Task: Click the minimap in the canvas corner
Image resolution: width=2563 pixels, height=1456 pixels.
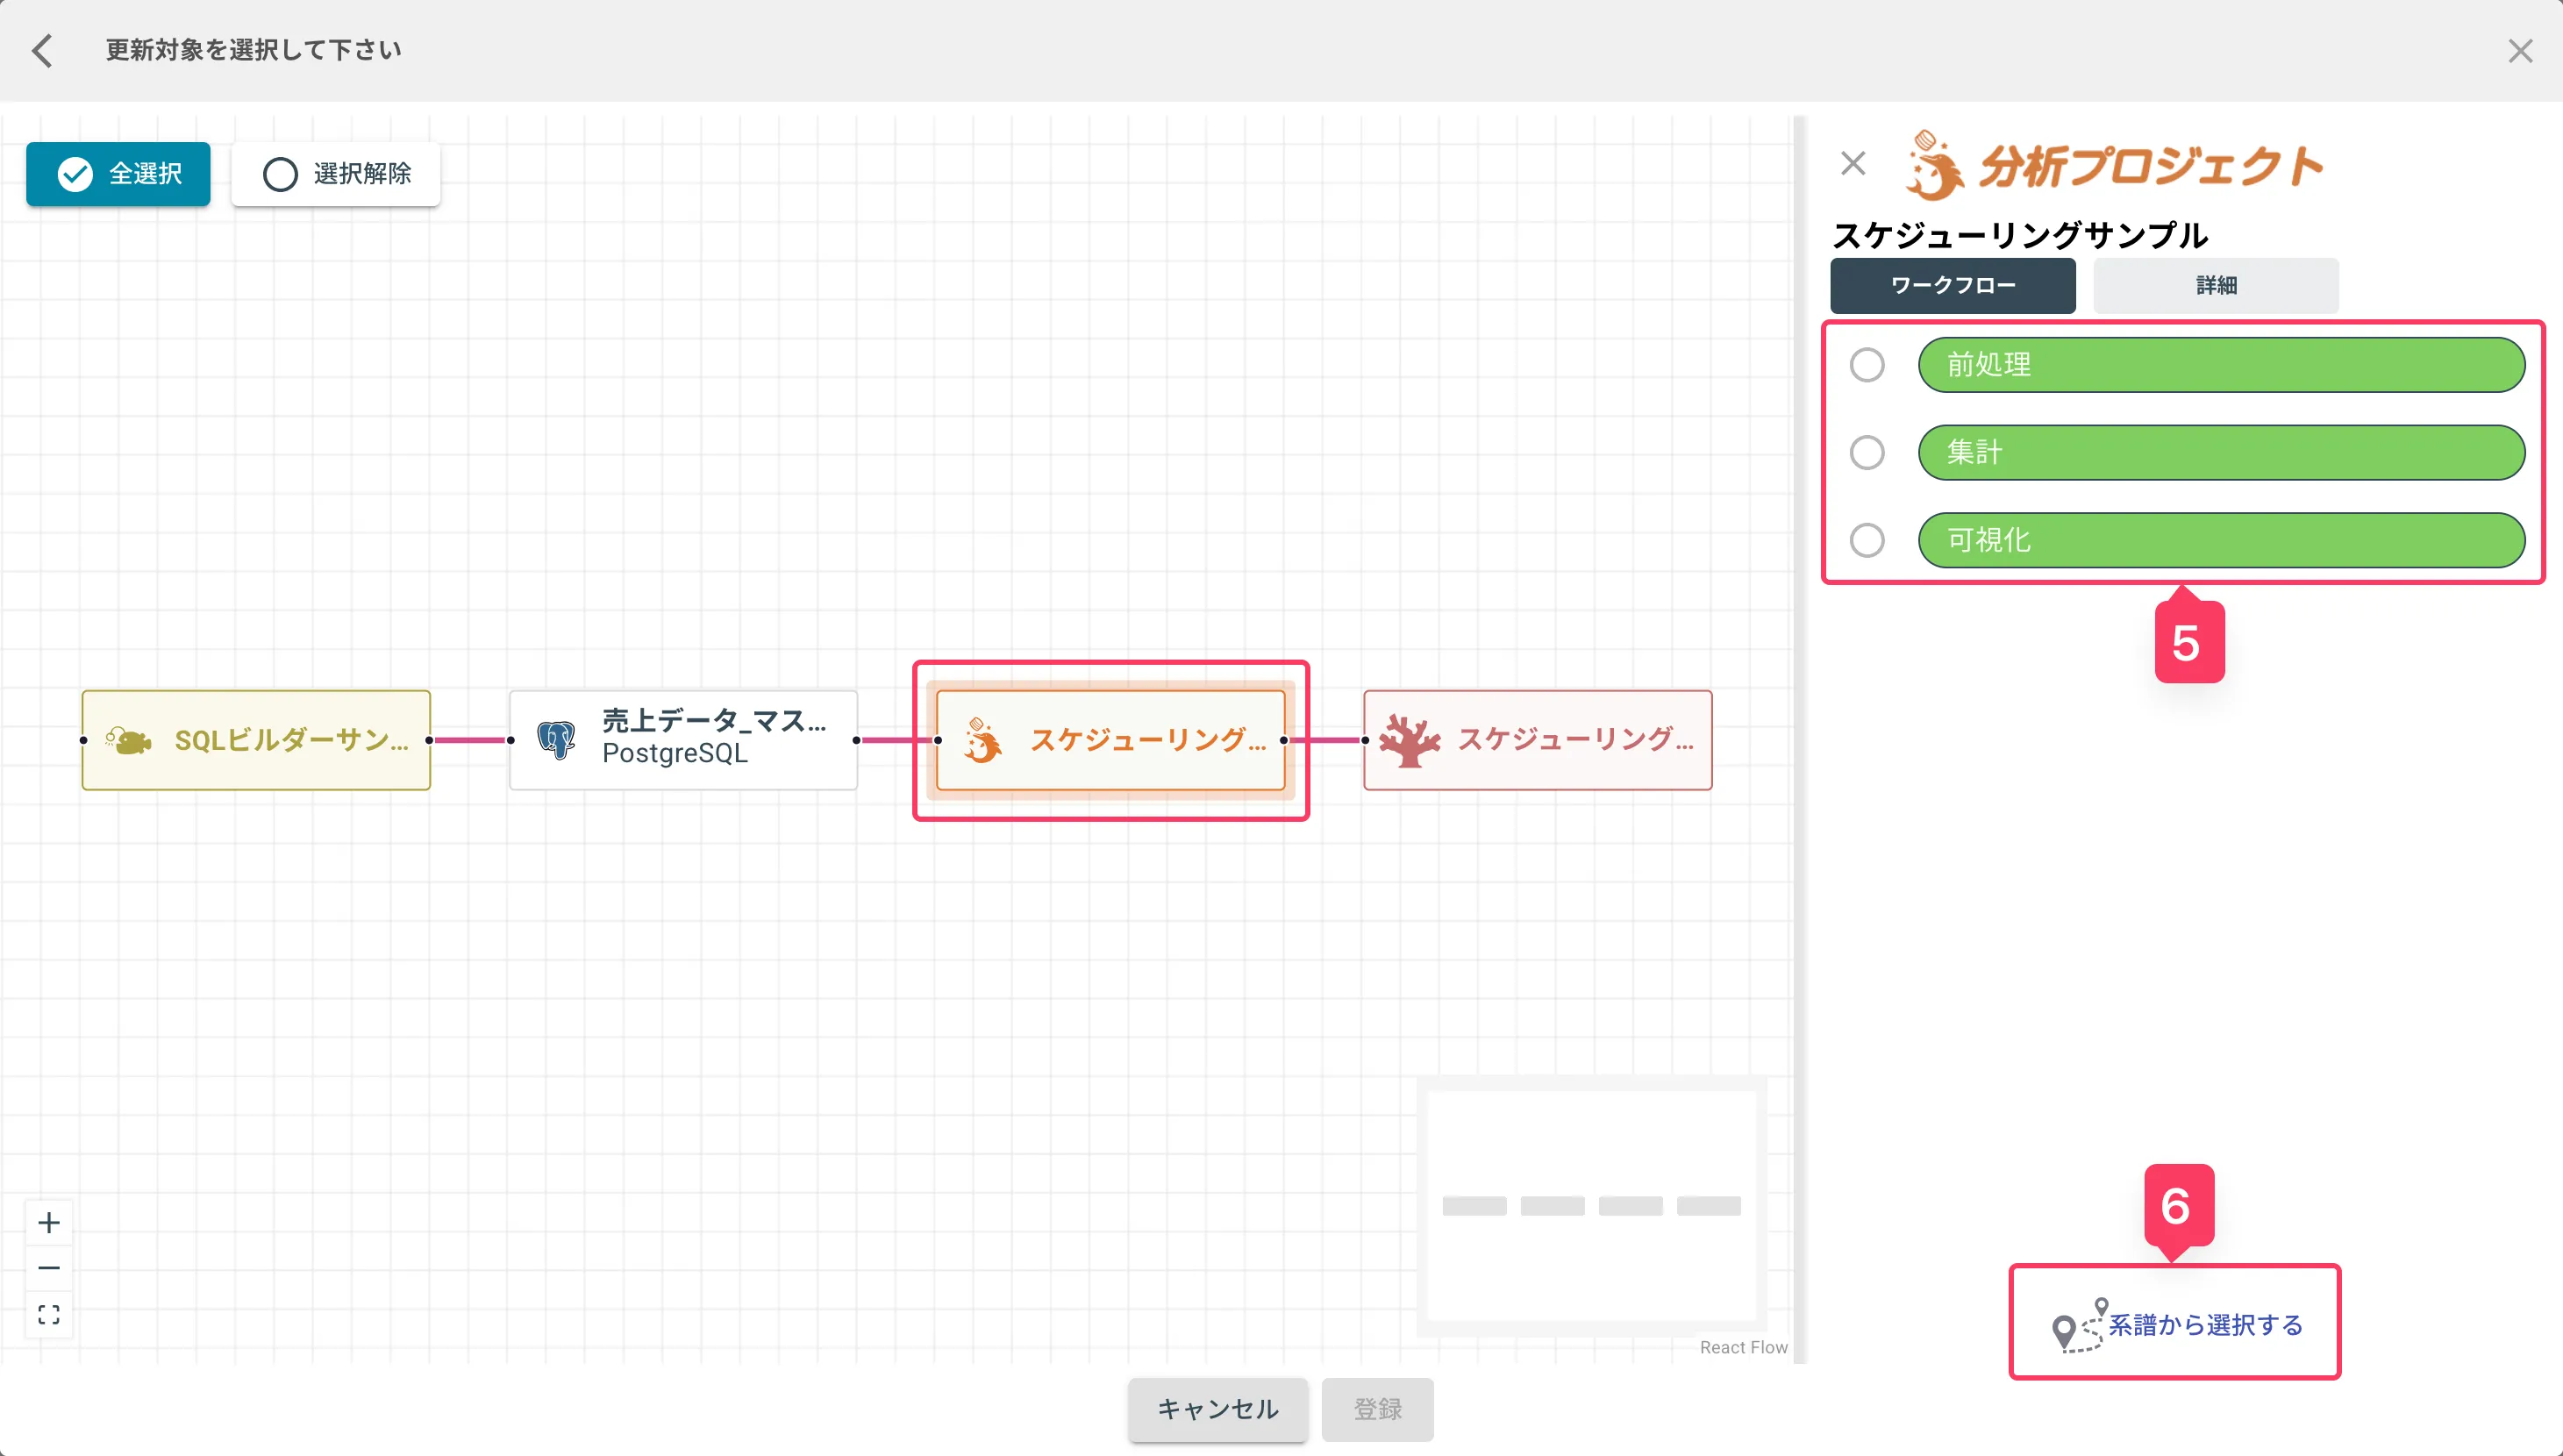Action: [x=1591, y=1206]
